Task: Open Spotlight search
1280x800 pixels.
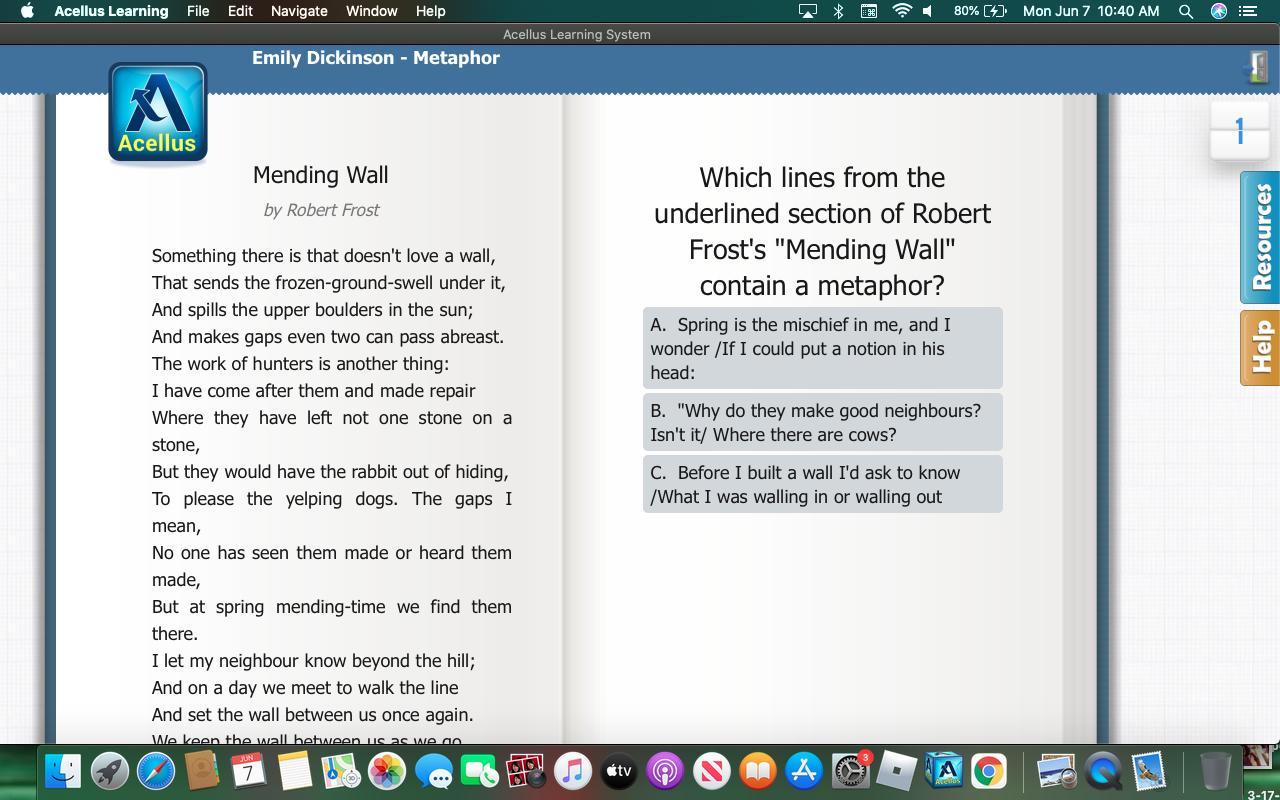Action: point(1186,11)
